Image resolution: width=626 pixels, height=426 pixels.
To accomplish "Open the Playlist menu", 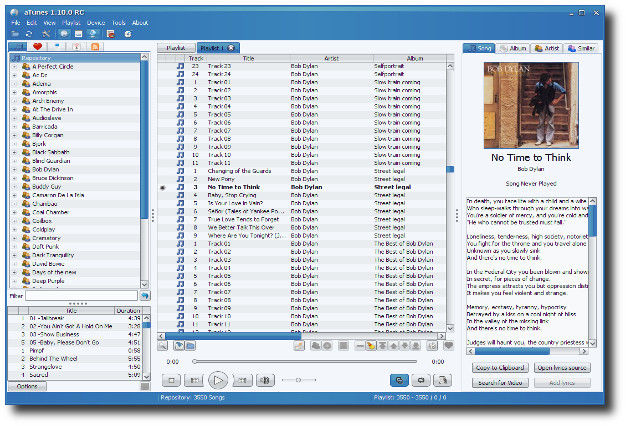I will click(x=71, y=23).
